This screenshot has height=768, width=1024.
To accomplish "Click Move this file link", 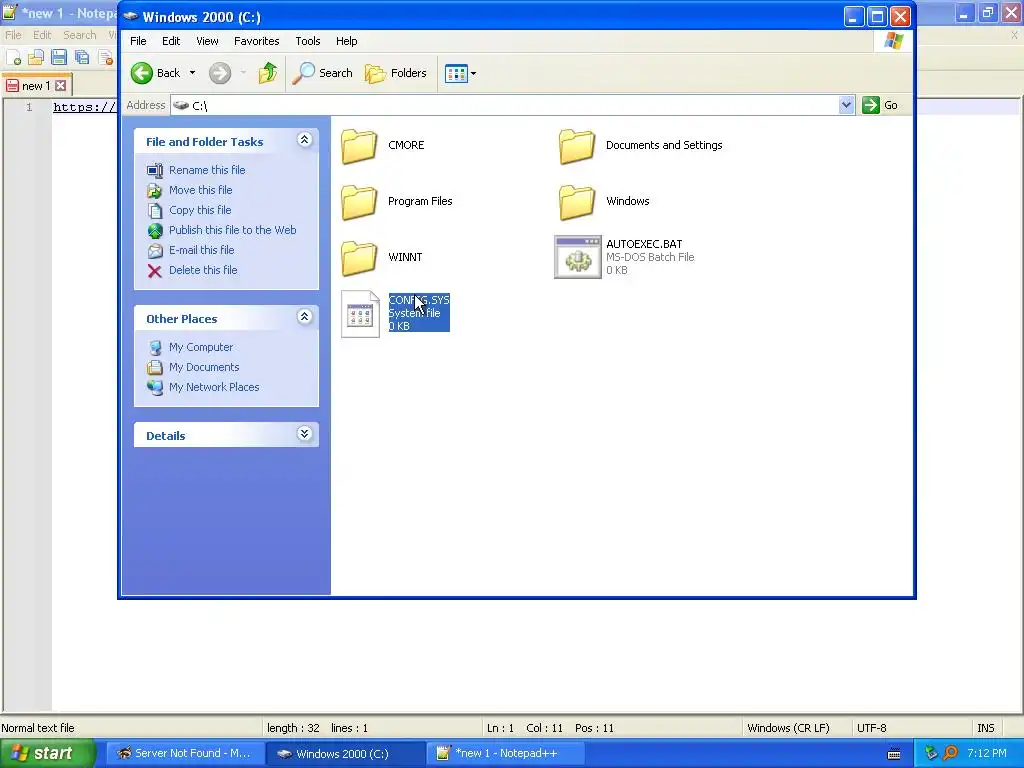I will pyautogui.click(x=200, y=190).
